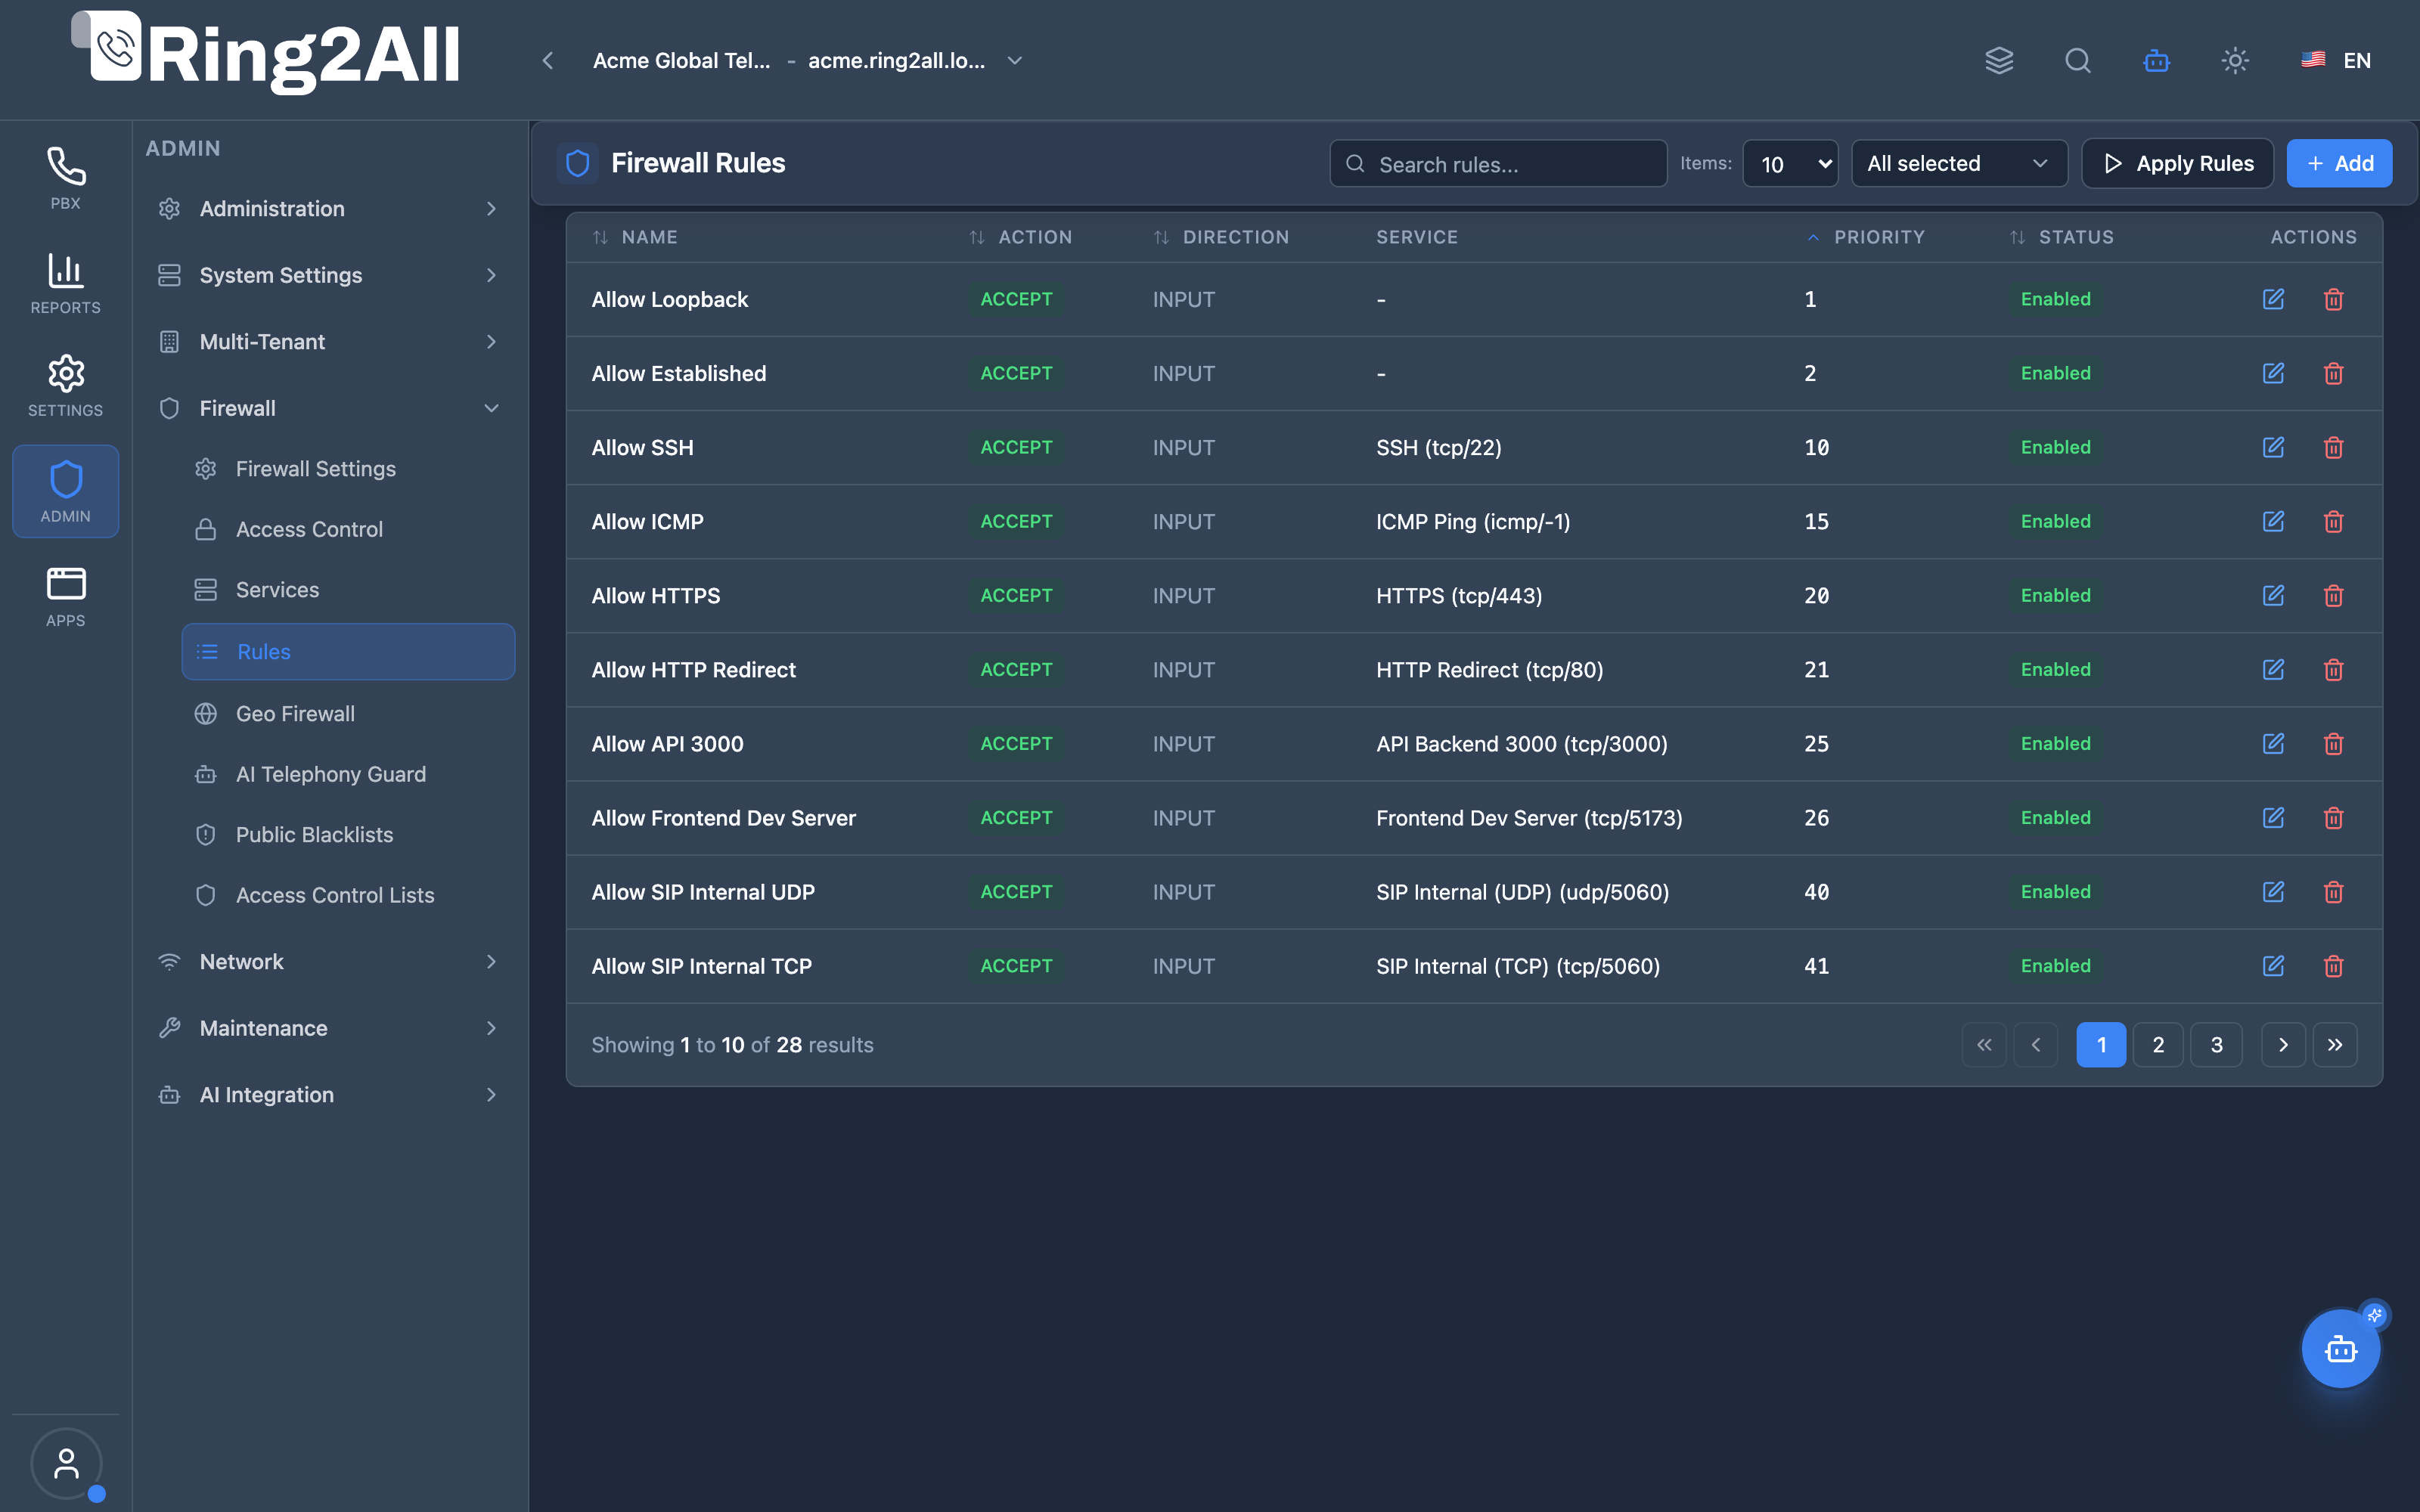Delete the Allow Established rule
The image size is (2420, 1512).
[2333, 373]
